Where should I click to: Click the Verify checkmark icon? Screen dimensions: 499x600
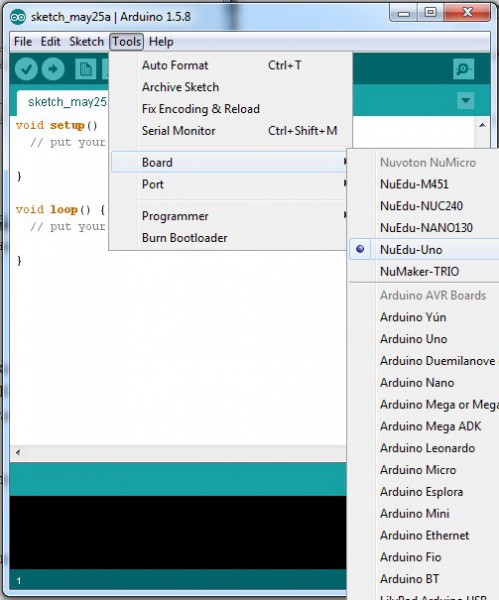click(26, 69)
